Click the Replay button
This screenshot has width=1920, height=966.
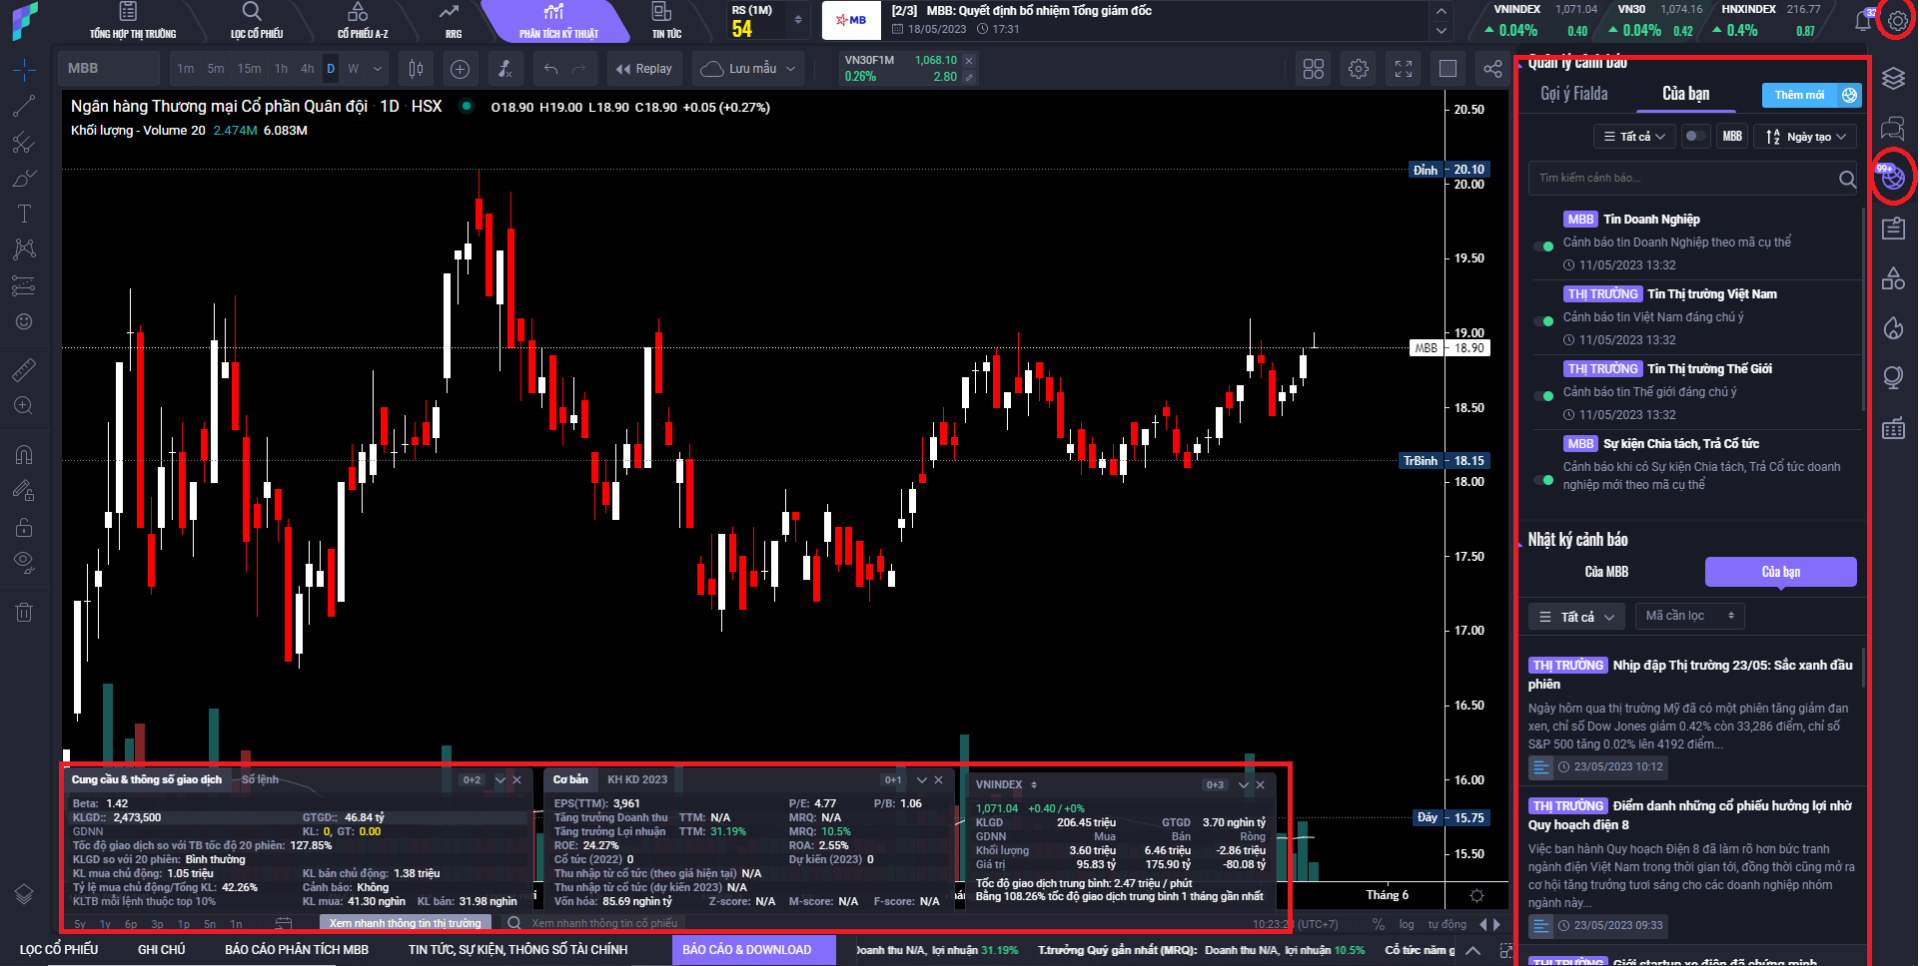pos(644,69)
